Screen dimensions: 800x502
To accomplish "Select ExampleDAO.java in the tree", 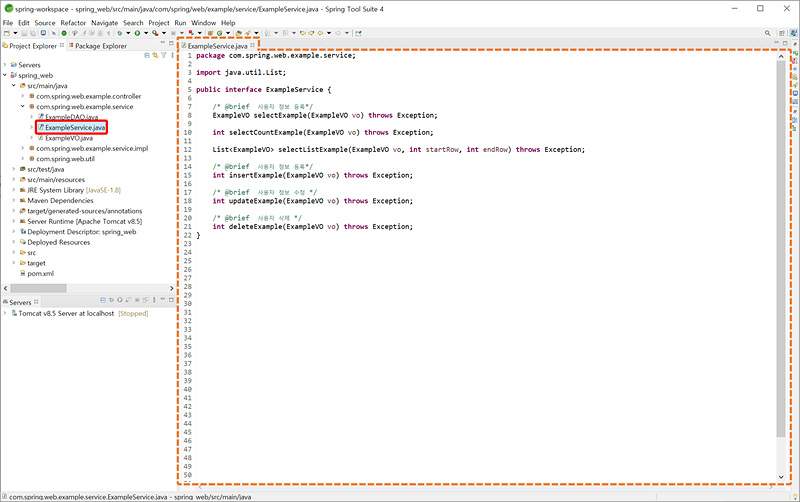I will point(68,117).
